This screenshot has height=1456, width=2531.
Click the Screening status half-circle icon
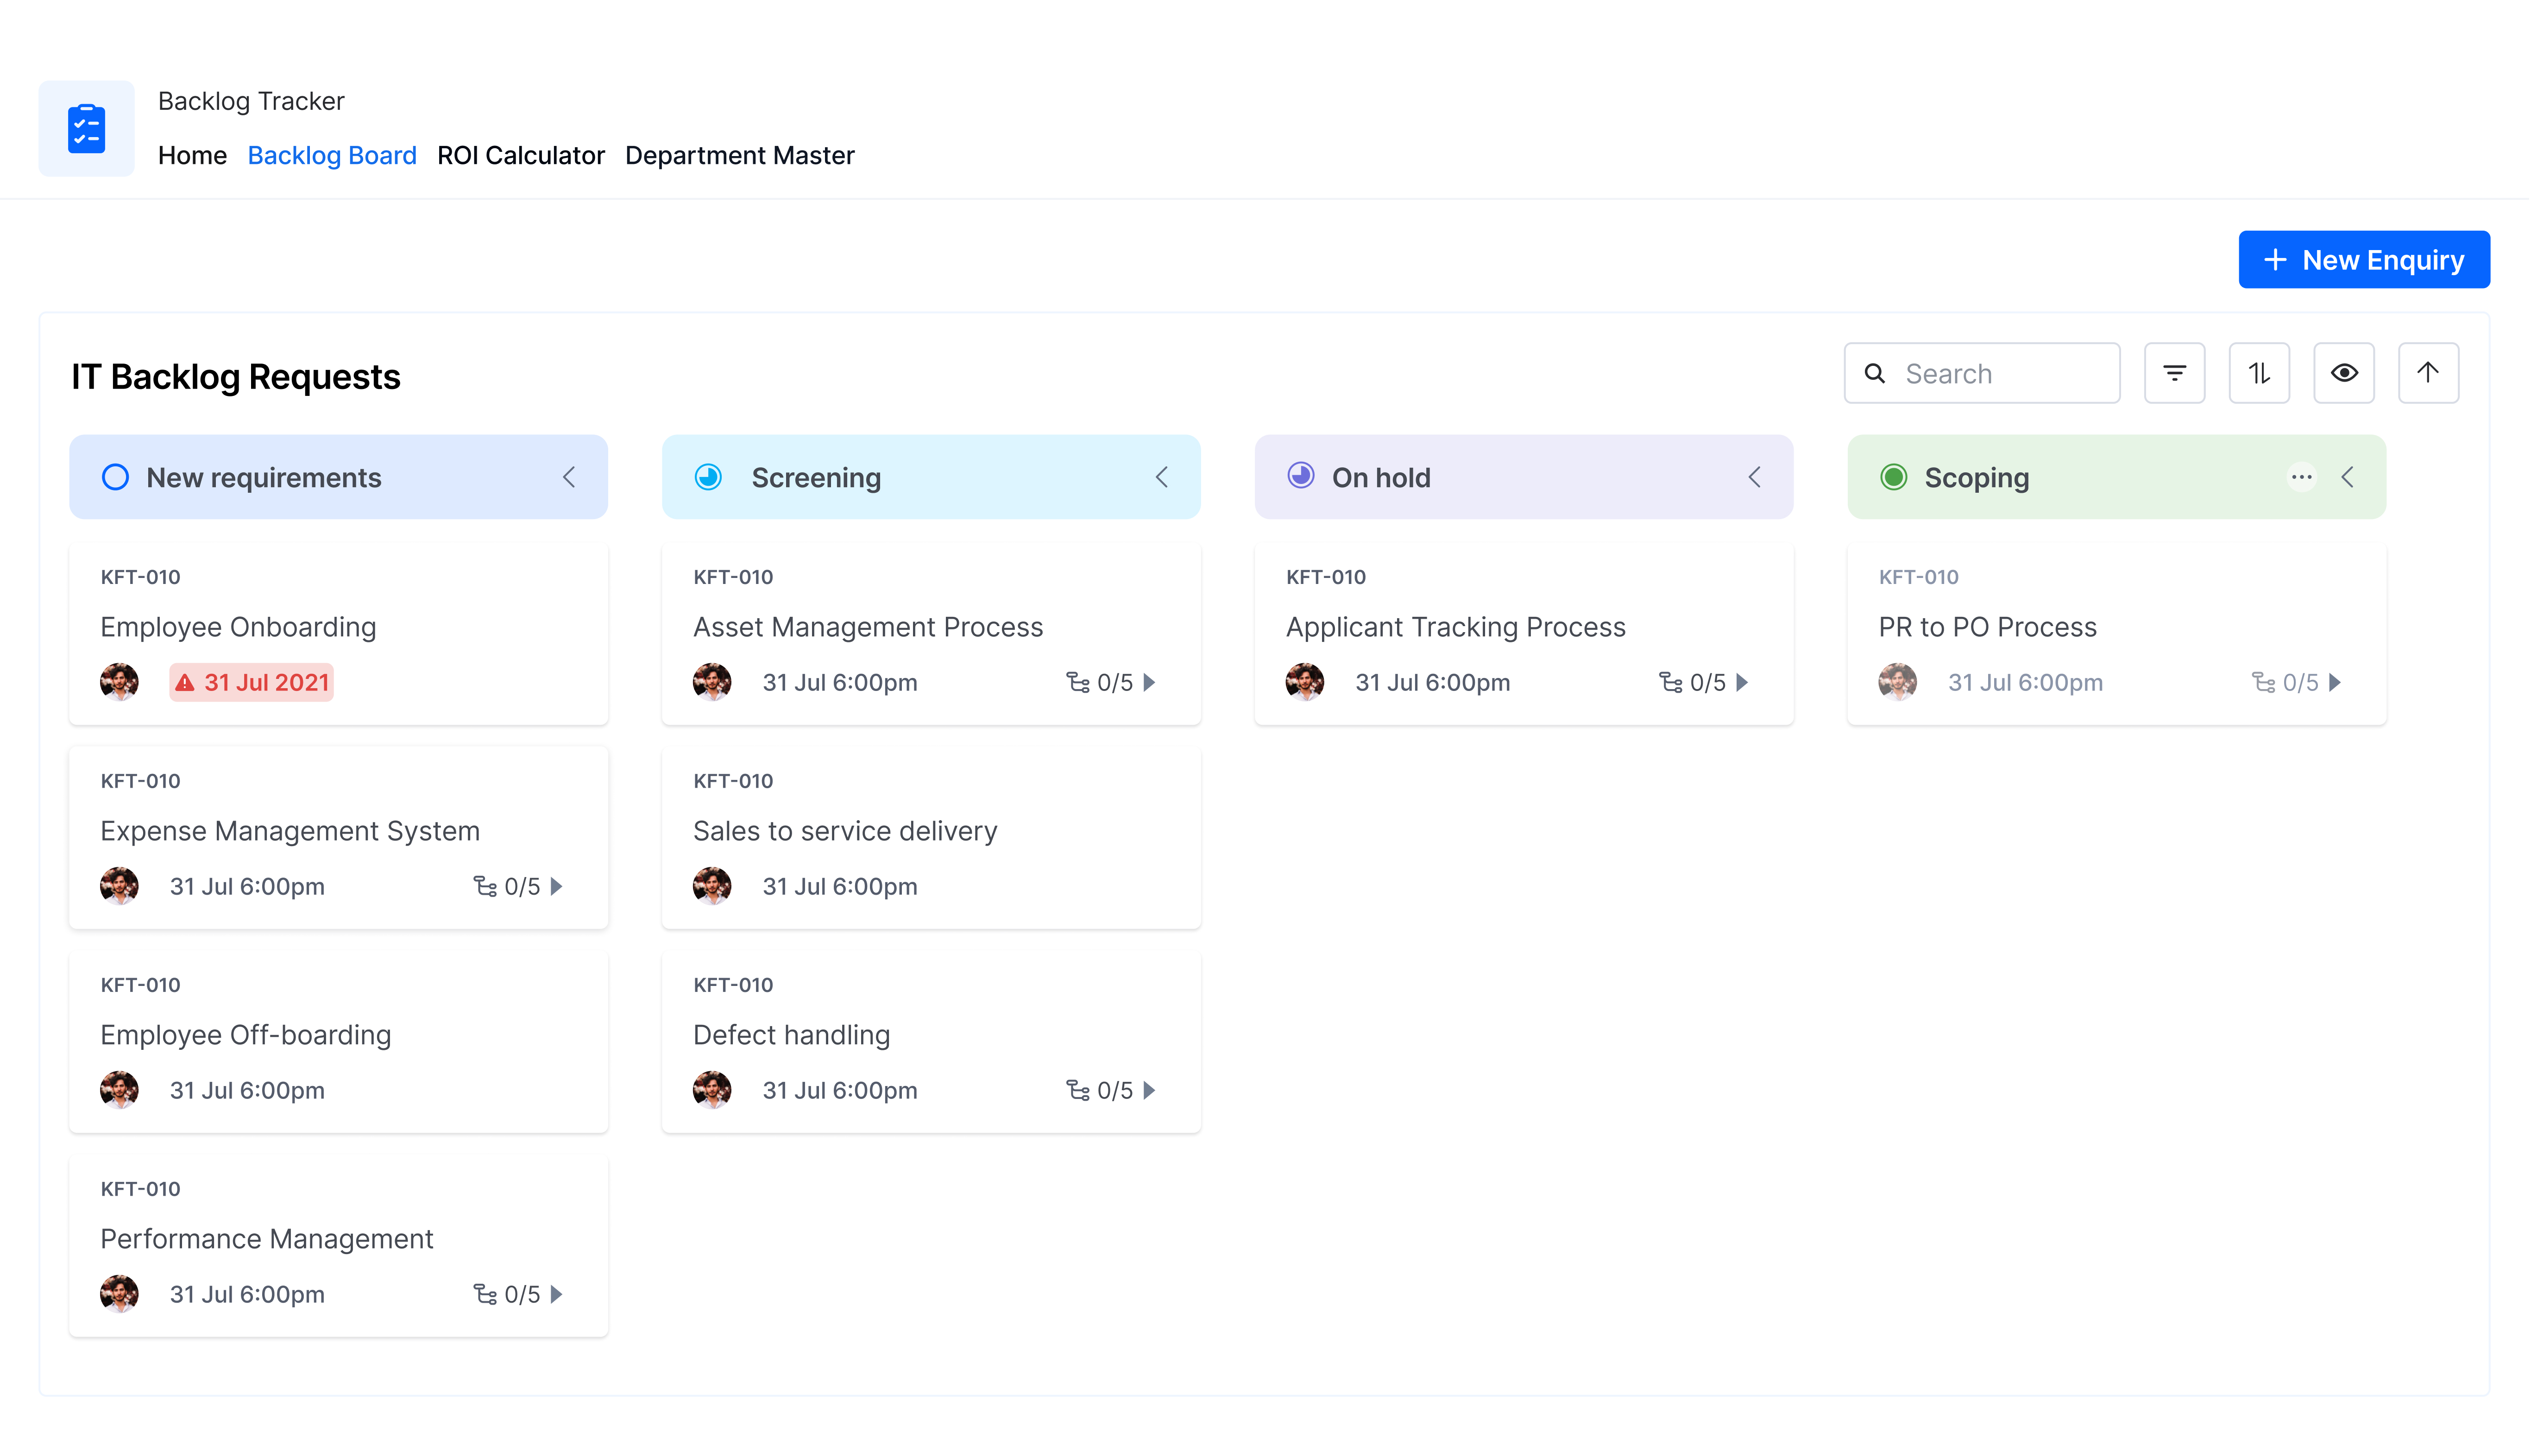point(708,477)
